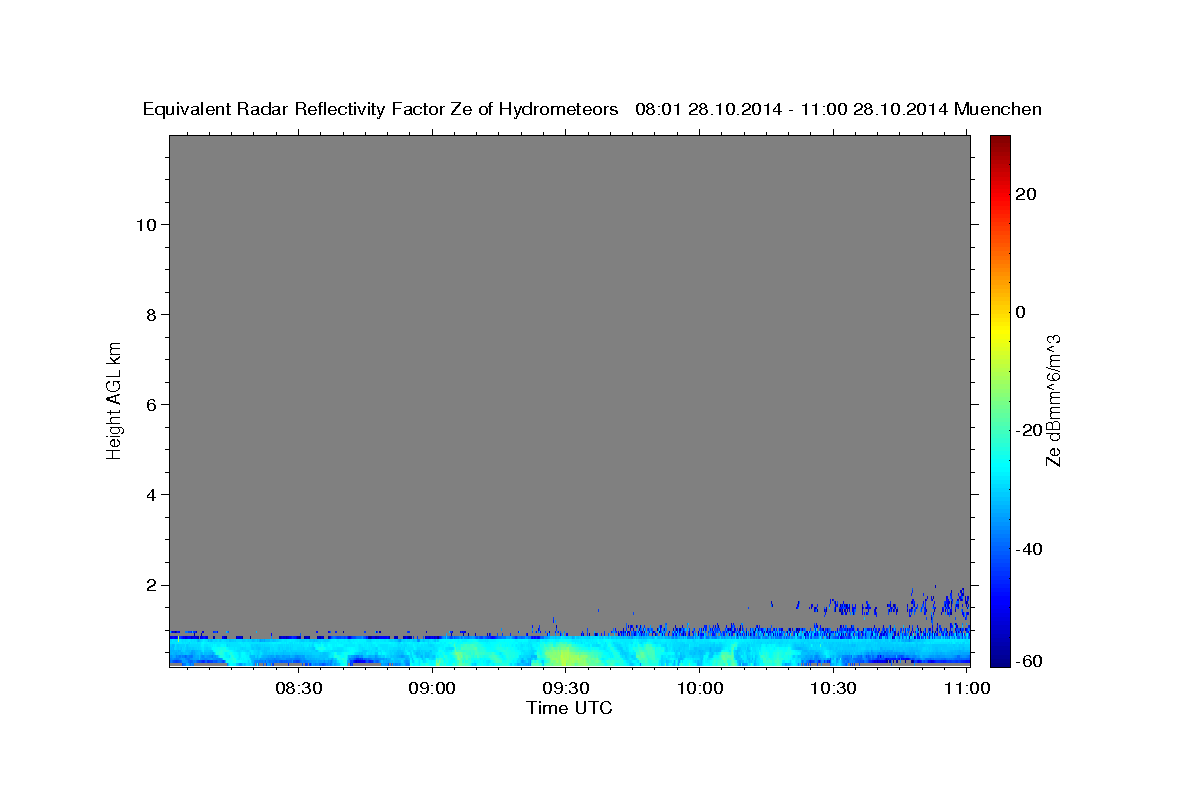Click the plot title 'Equivalent Radar Reflectivity Factor Ze of Hydrometeors'
The width and height of the screenshot is (1200, 800).
(x=380, y=110)
